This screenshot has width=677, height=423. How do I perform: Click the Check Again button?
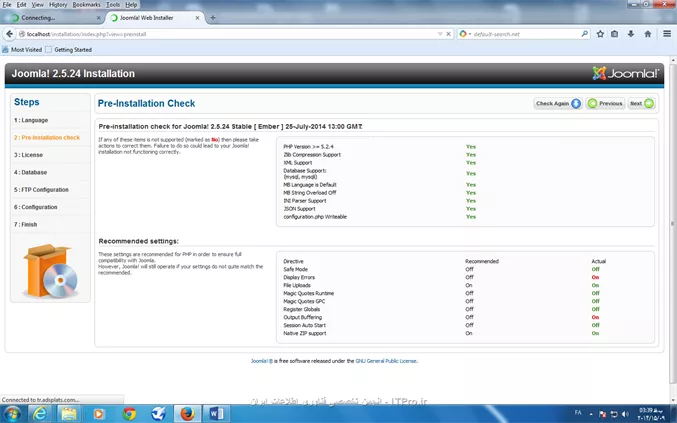tap(558, 104)
